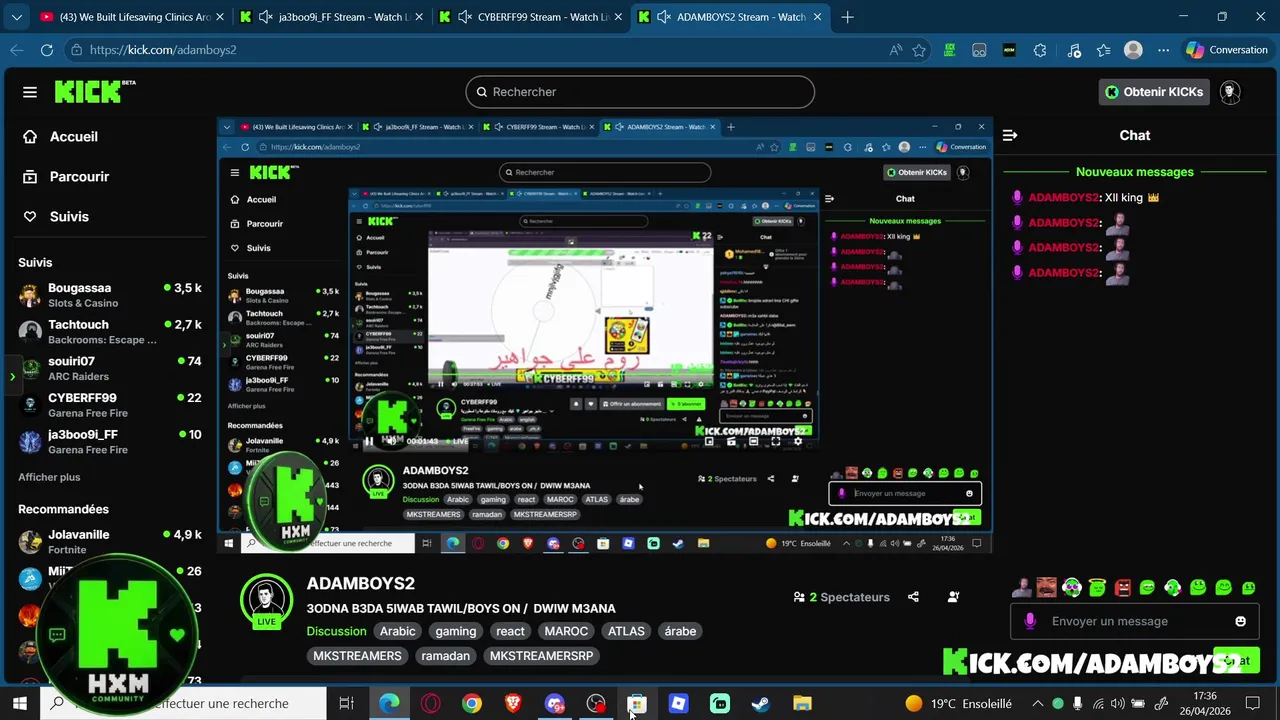Open the Copilot Conversation button
The height and width of the screenshot is (720, 1280).
coord(1226,50)
